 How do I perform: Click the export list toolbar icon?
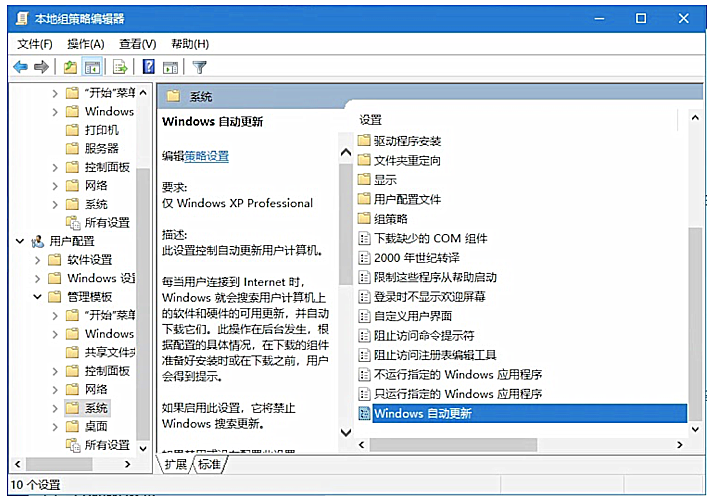coord(120,67)
